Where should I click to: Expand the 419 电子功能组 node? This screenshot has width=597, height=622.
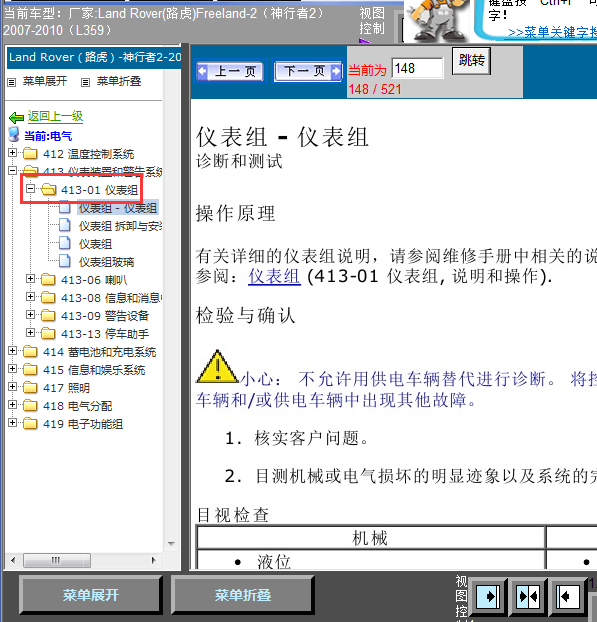pos(12,423)
